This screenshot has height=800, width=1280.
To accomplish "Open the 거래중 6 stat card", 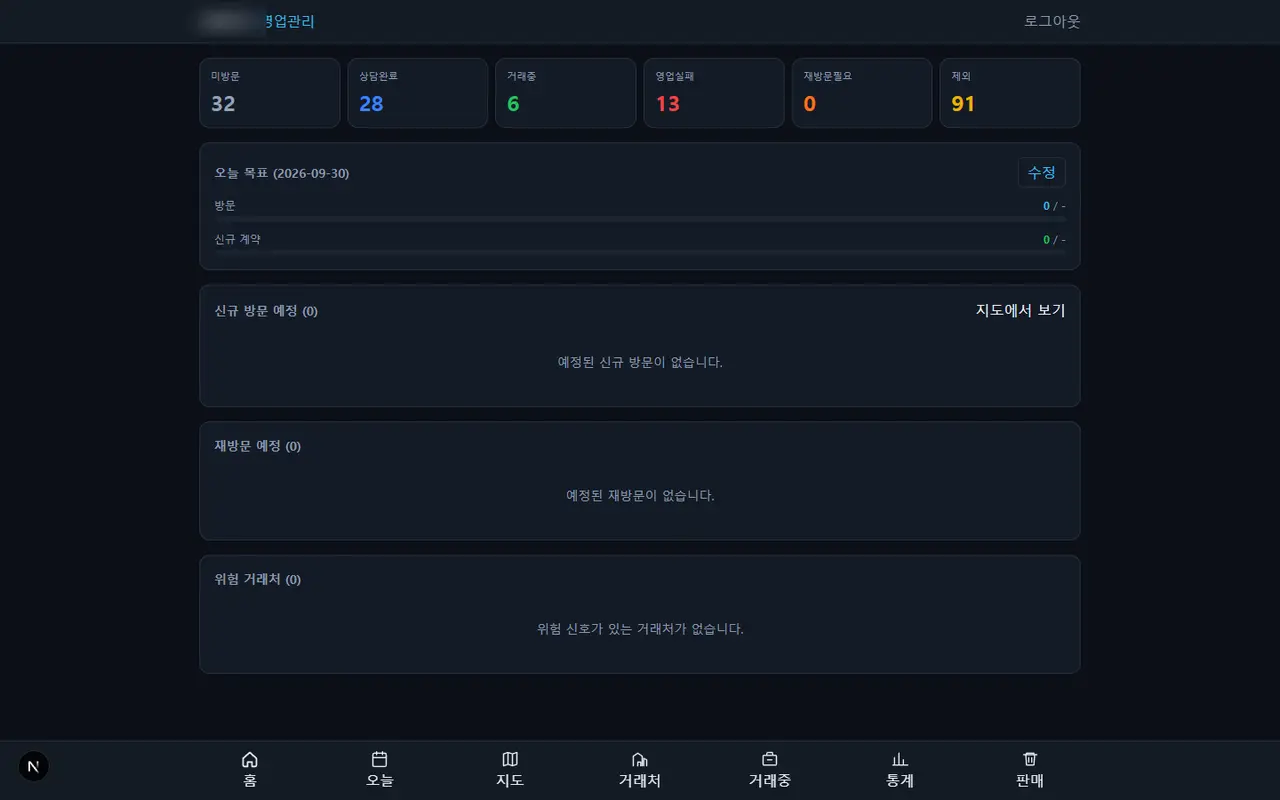I will 566,93.
